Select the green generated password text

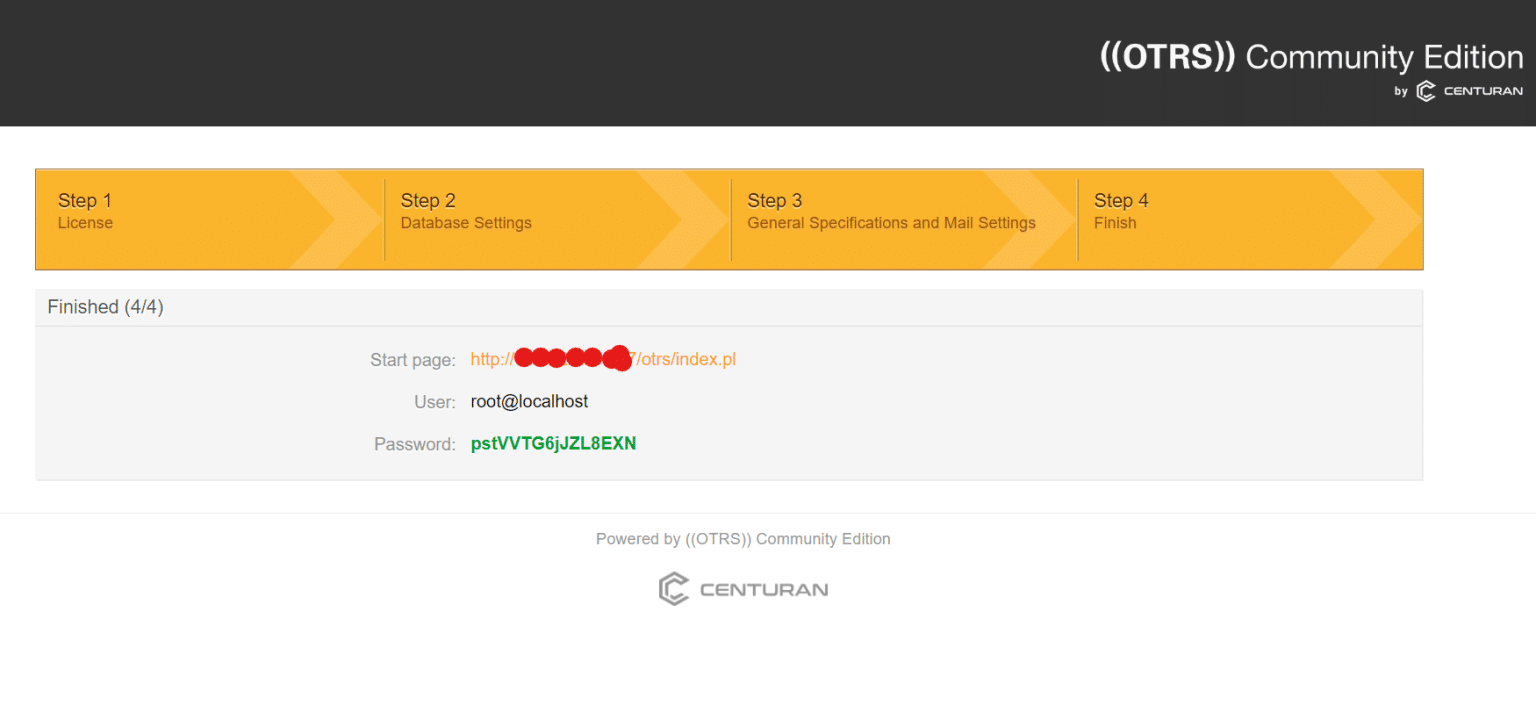coord(553,443)
